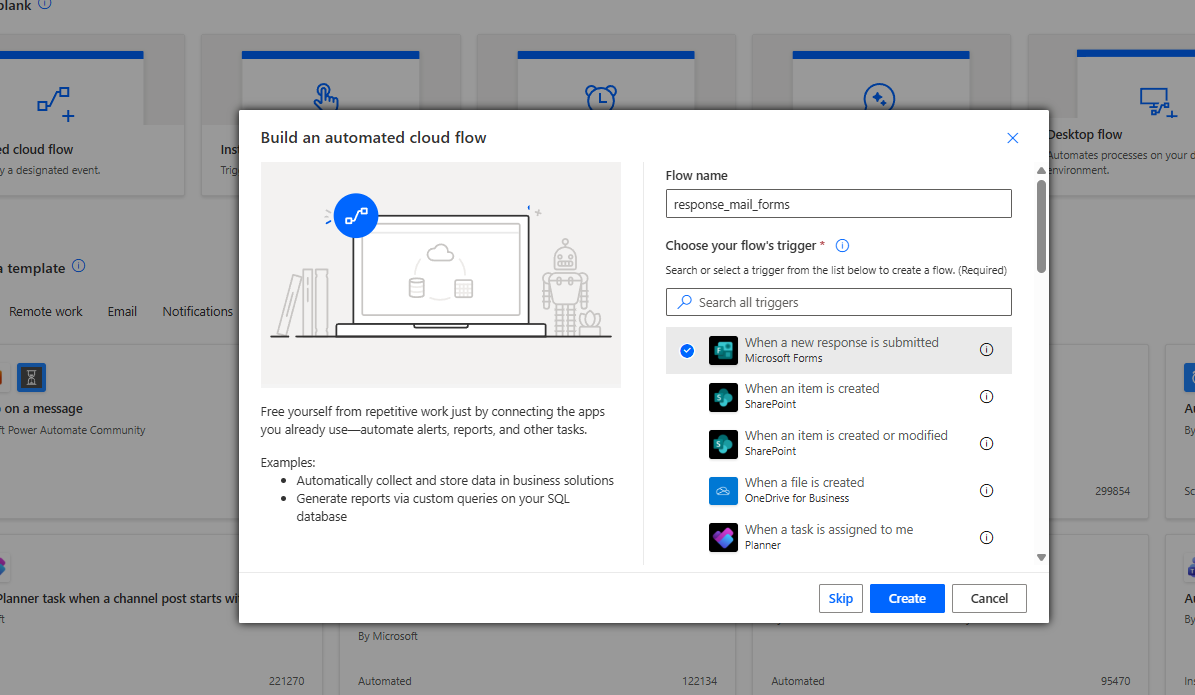Click the Skip button
Screen dimensions: 1195x695
(x=840, y=598)
